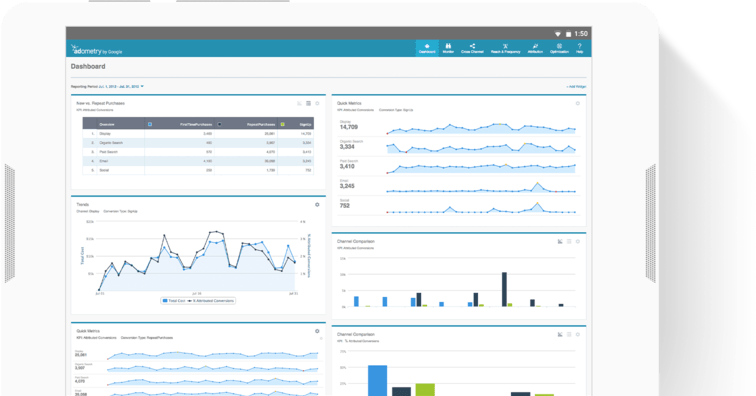The image size is (756, 396).
Task: Click 25,061 Display value in bottom Quick Metrics
Action: click(x=81, y=355)
